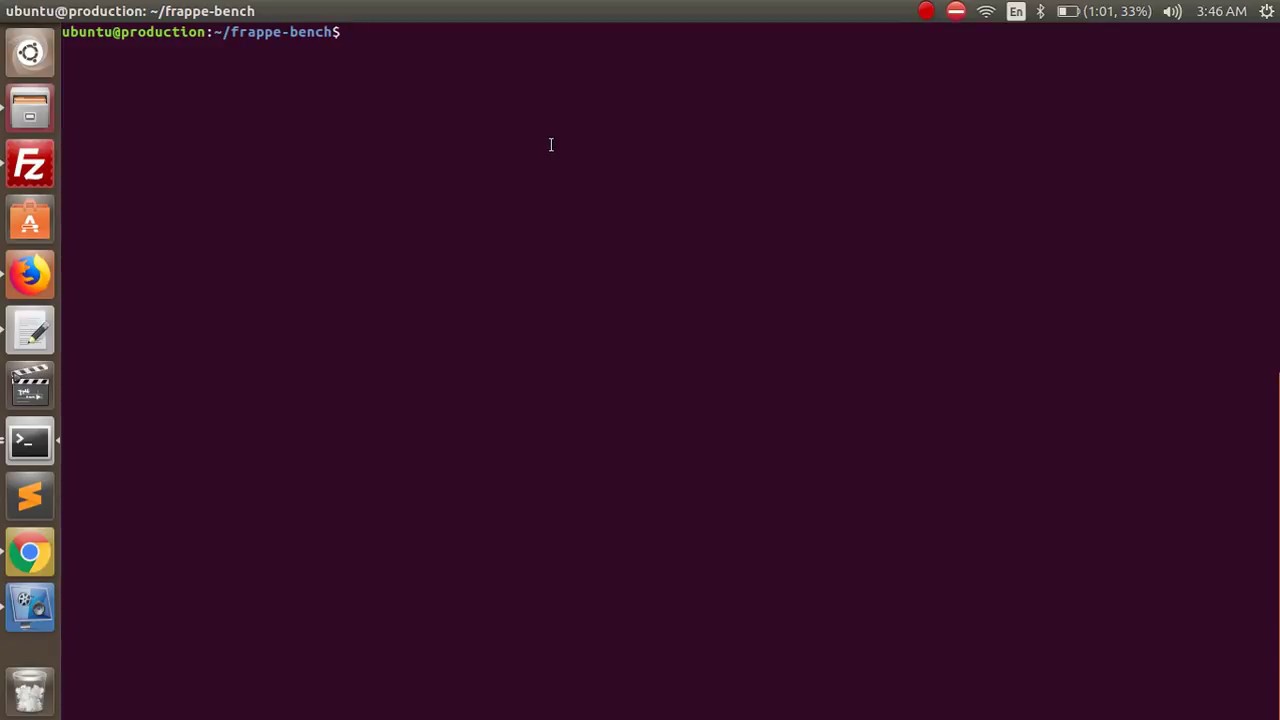Launch FileZilla from the dock
This screenshot has height=720, width=1280.
click(30, 164)
